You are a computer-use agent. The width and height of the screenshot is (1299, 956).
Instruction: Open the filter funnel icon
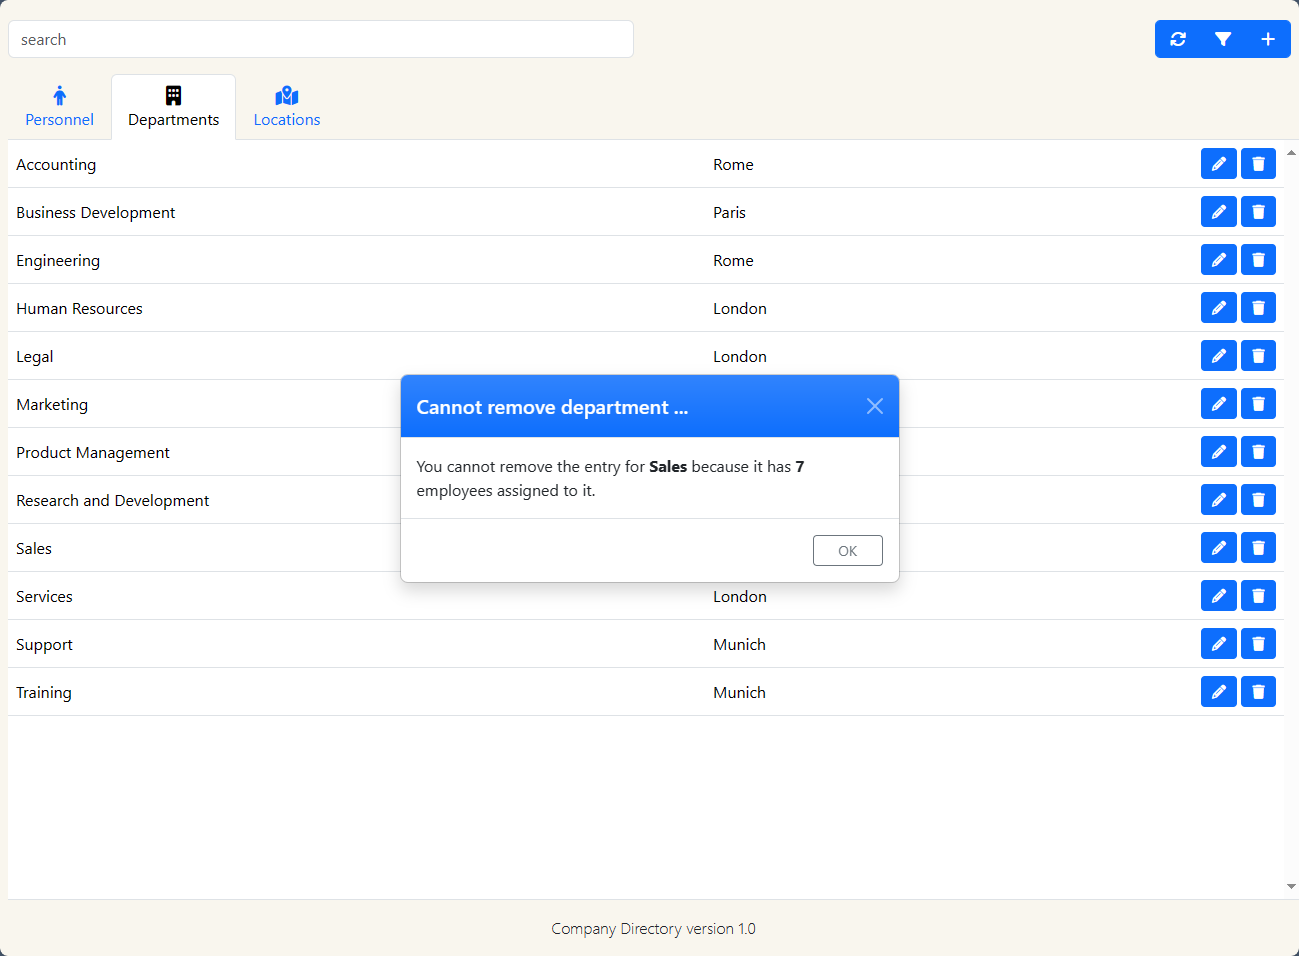coord(1223,39)
